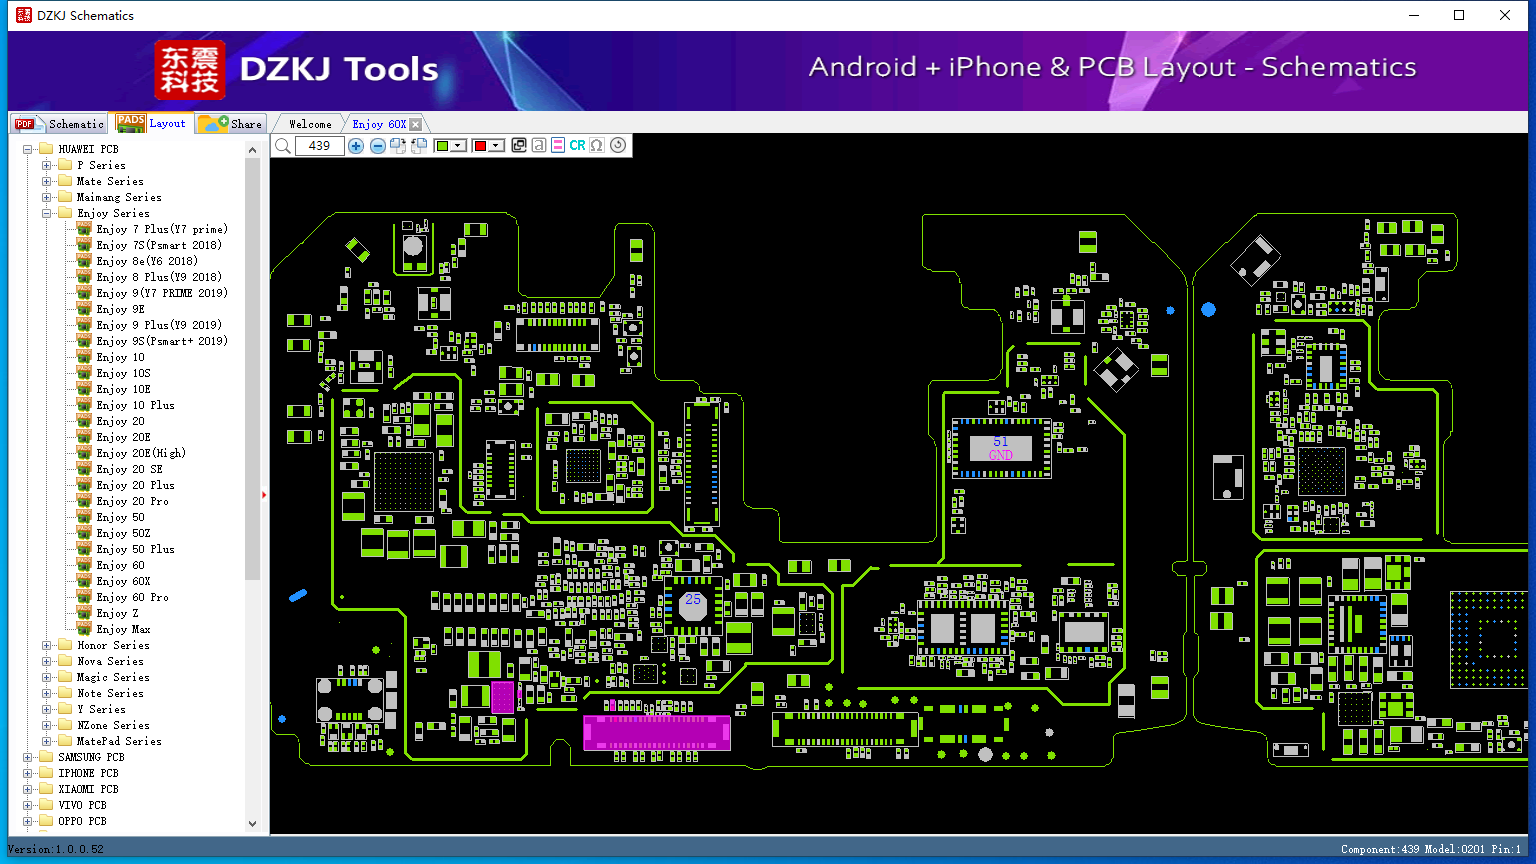Click the pink stripes icon in the toolbar

[x=558, y=146]
